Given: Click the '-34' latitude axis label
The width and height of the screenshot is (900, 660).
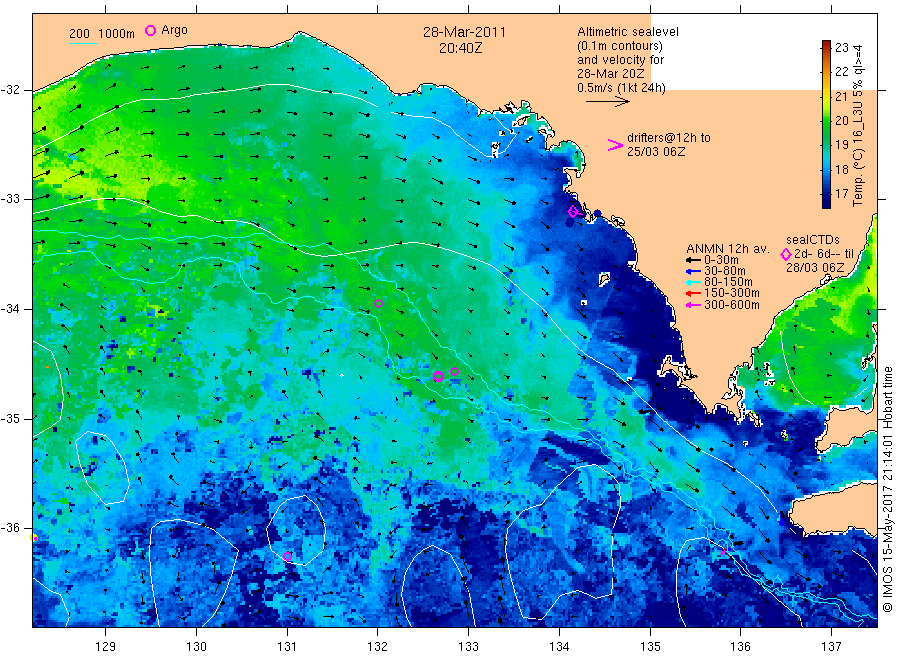Looking at the screenshot, I should (11, 309).
